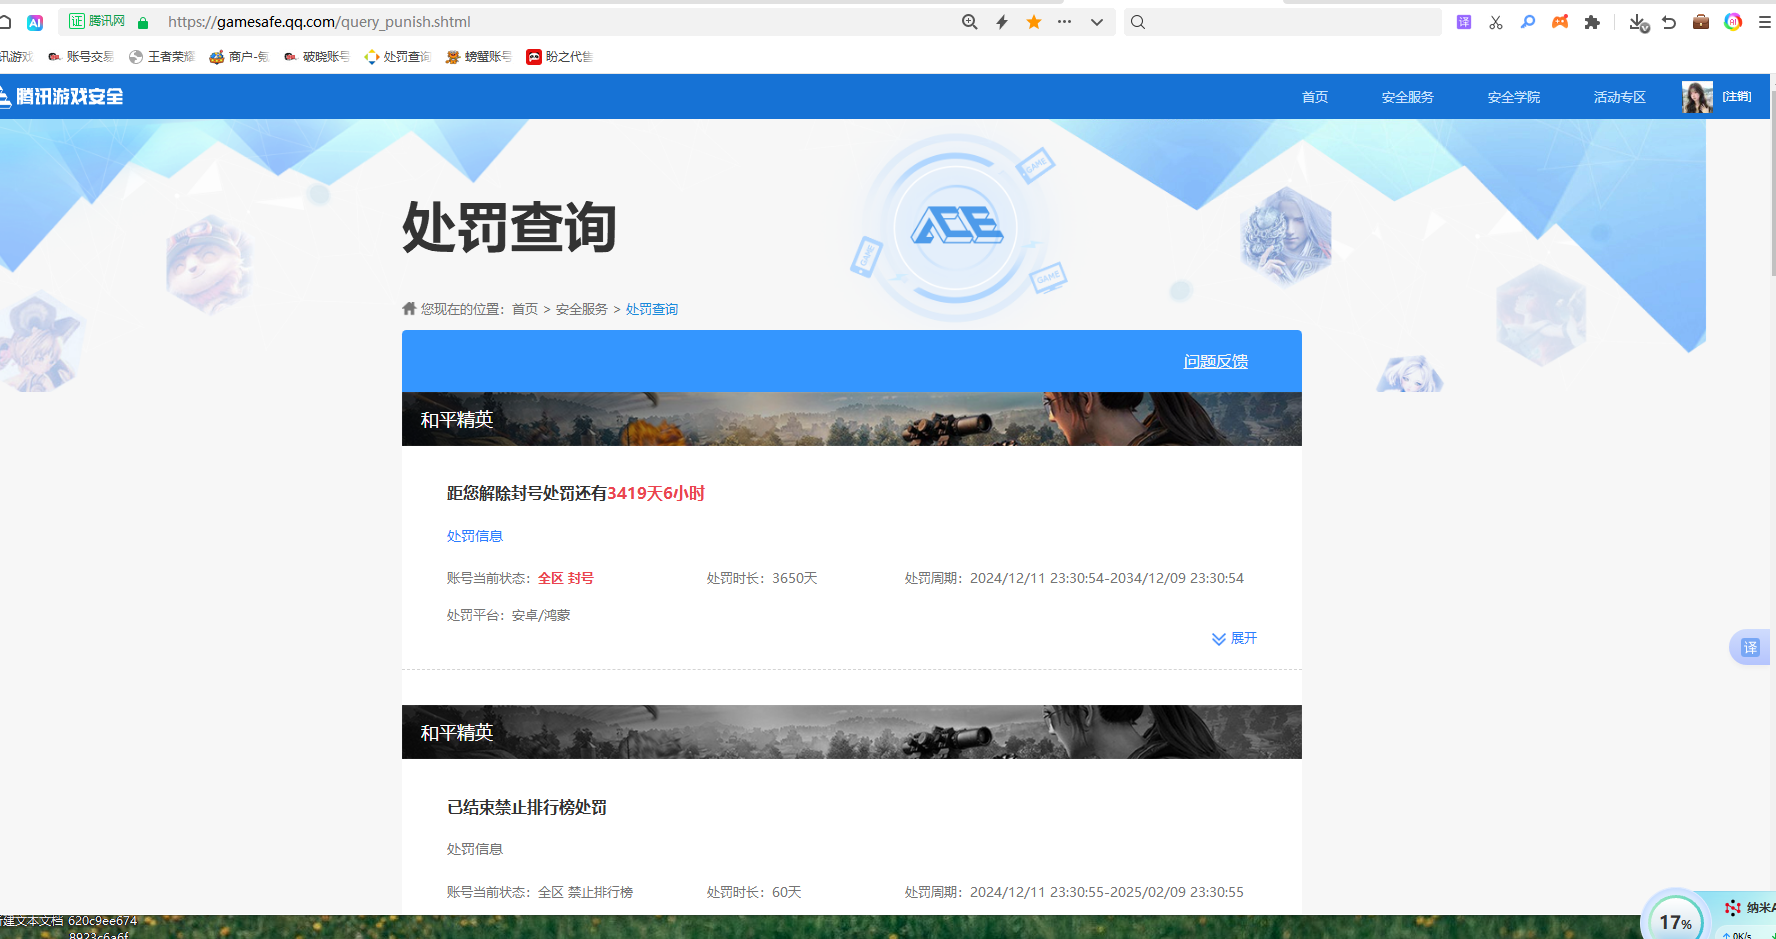Screen dimensions: 1776x939
Task: Open the 王者荣耀 bookmark
Action: coord(162,57)
